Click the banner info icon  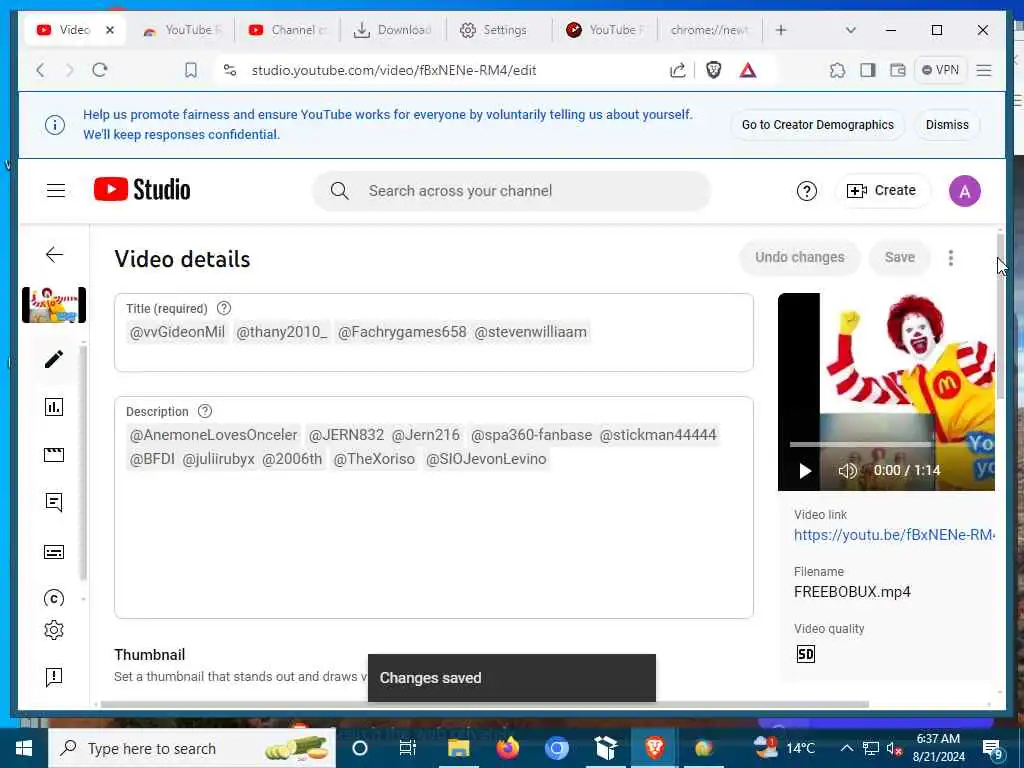55,125
